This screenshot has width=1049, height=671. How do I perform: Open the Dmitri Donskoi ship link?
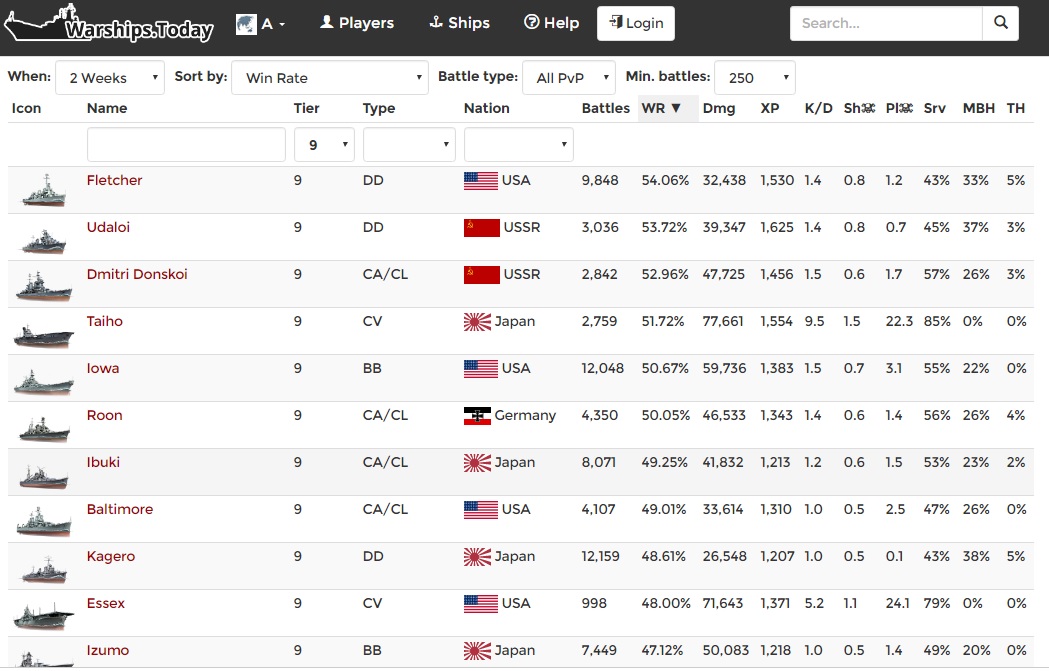point(137,274)
